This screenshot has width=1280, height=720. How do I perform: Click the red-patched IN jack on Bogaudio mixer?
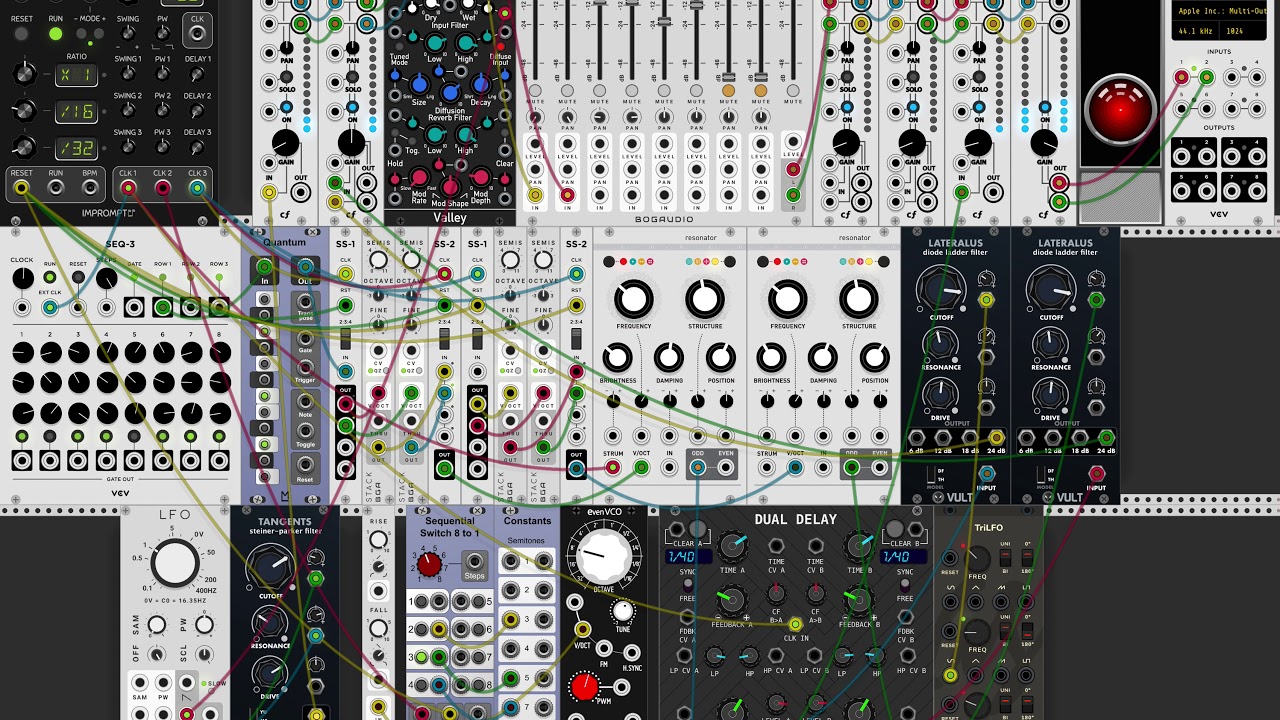tap(567, 195)
